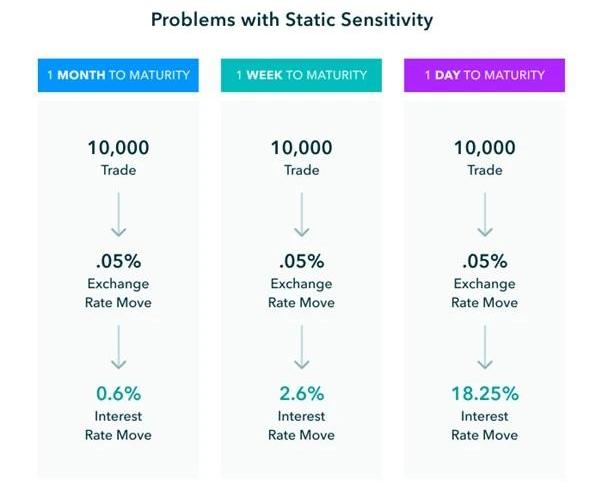Image resolution: width=602 pixels, height=487 pixels.
Task: Click the arrow below Trade in 1 Week column
Action: (301, 213)
